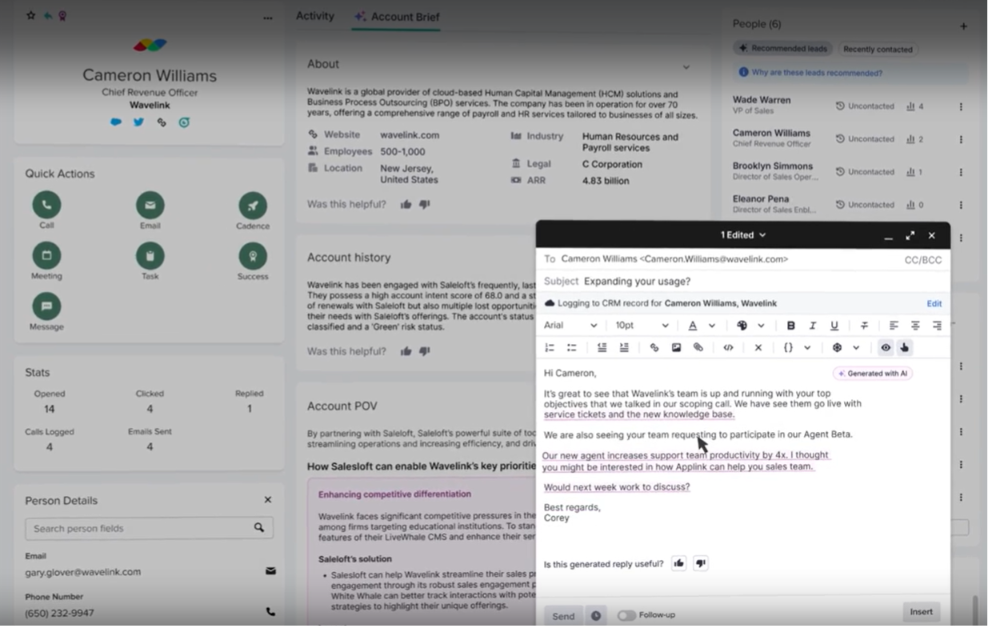The height and width of the screenshot is (626, 988).
Task: Thumbs down the Account history section
Action: [425, 351]
